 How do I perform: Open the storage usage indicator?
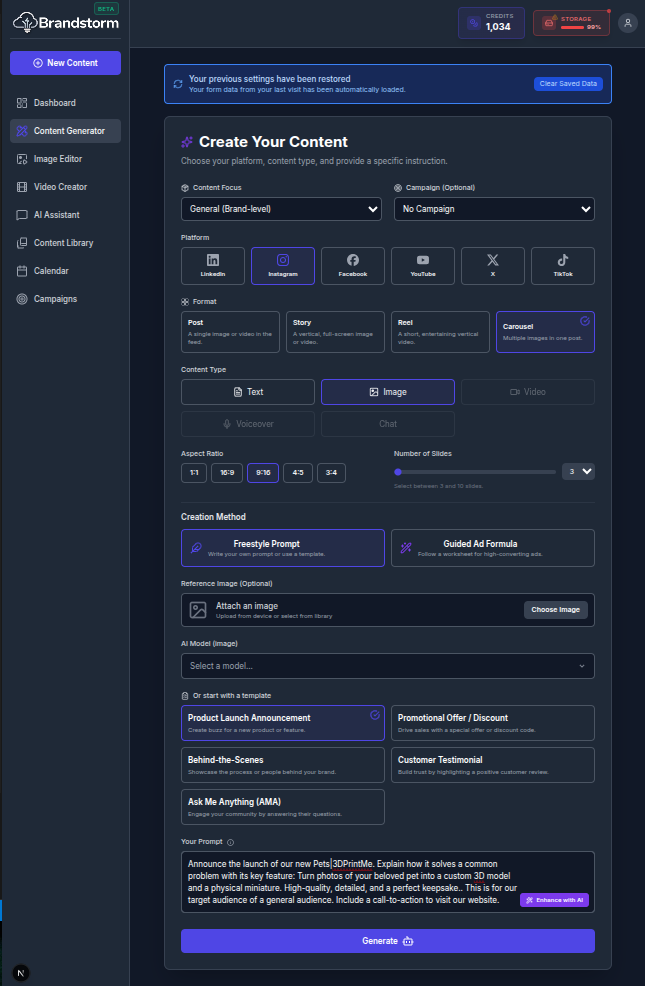[x=571, y=23]
